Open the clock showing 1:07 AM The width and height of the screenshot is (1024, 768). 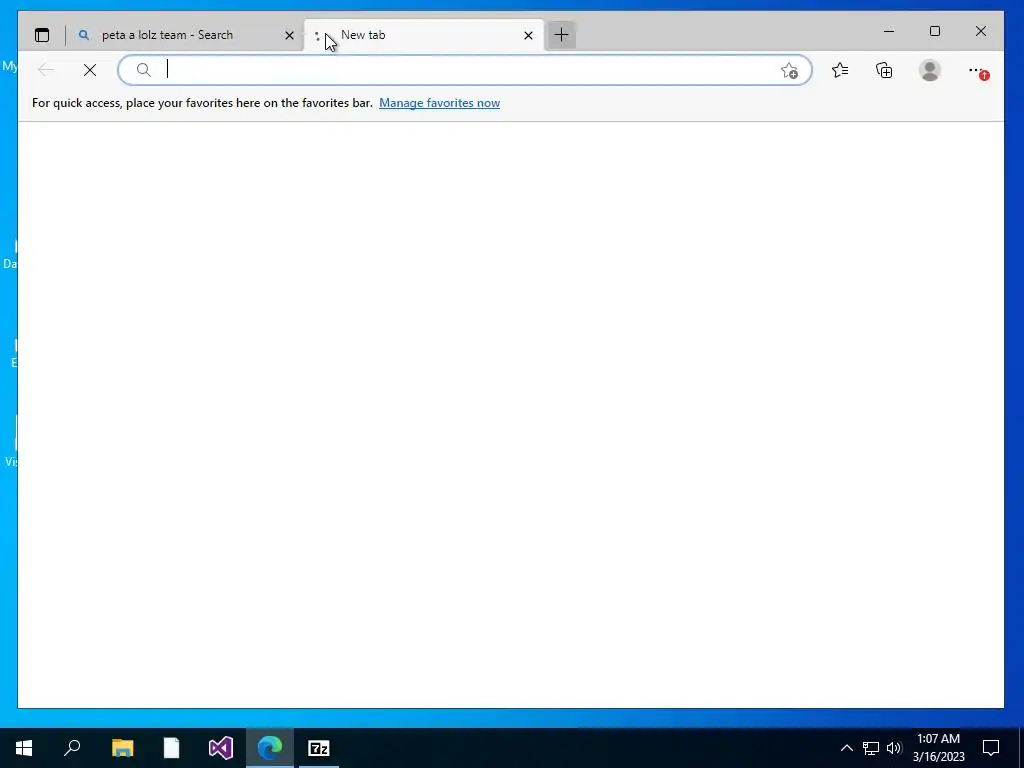click(938, 748)
